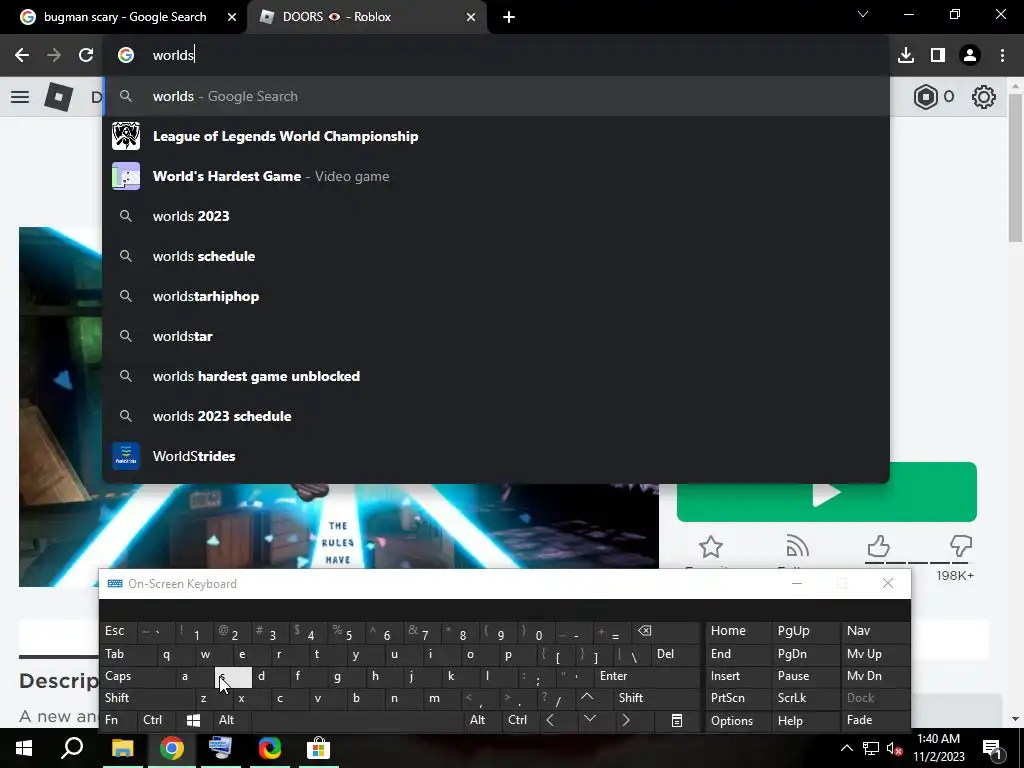Image resolution: width=1024 pixels, height=768 pixels.
Task: Select 'worlds - Google Search' suggestion
Action: 496,96
